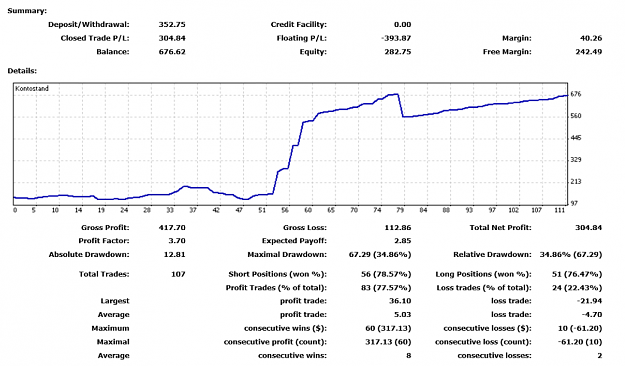Viewport: 625px width, 366px height.
Task: Click the Floating P/L value -393.87
Action: (395, 38)
